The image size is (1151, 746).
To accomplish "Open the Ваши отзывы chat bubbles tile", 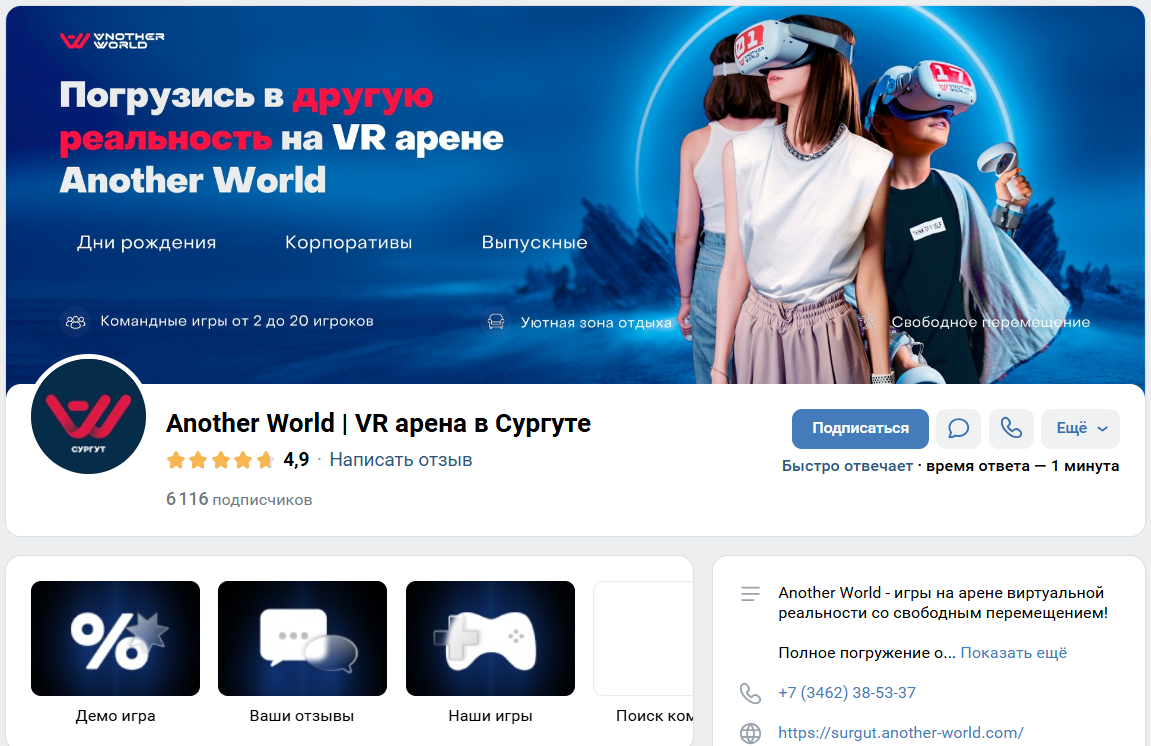I will (x=302, y=638).
